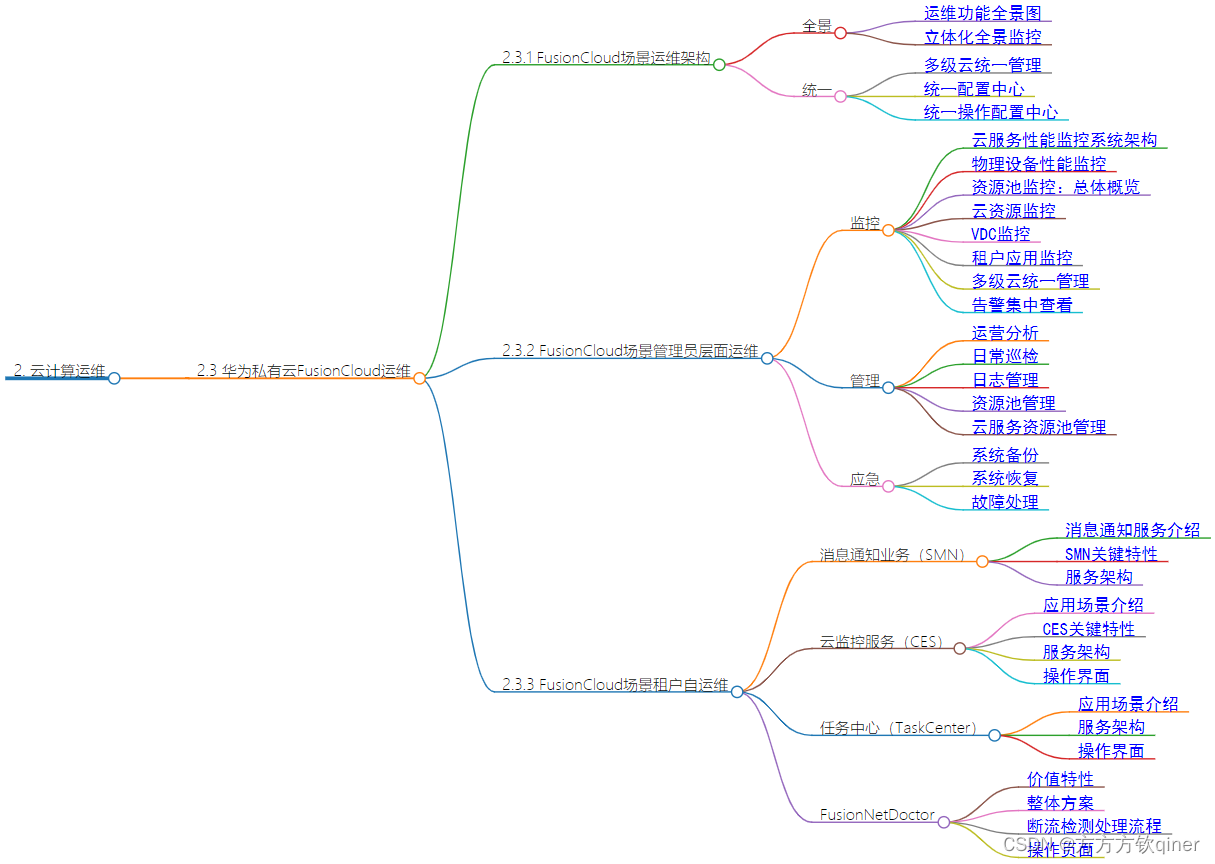Screen dimensions: 1215x864
Task: Open the 物理设备性能监控 link
Action: pyautogui.click(x=1039, y=164)
